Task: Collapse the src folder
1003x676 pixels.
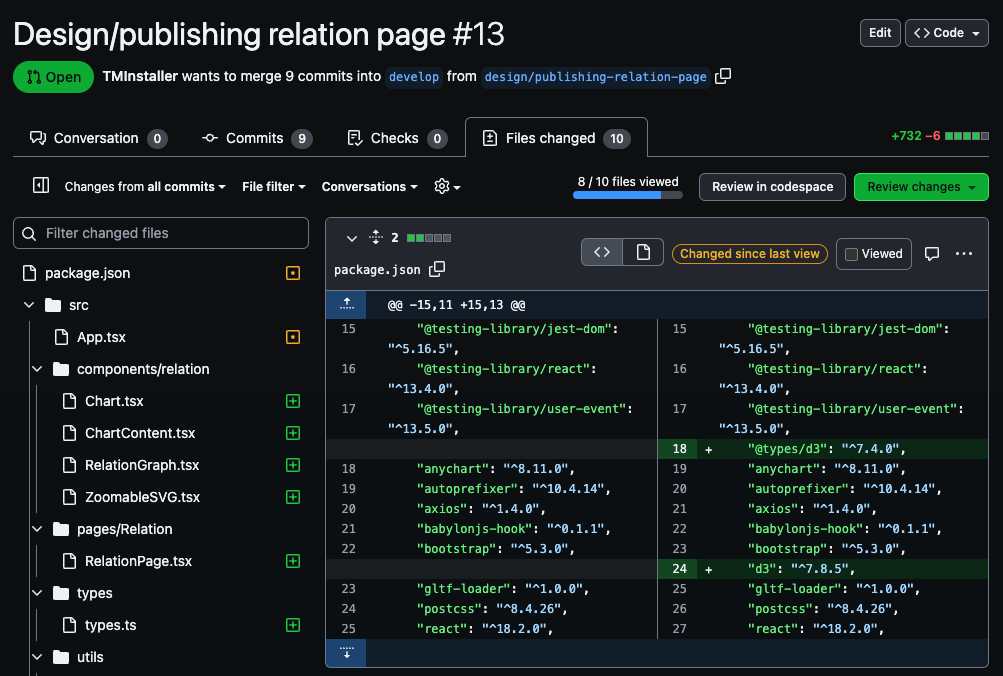Action: pyautogui.click(x=29, y=305)
